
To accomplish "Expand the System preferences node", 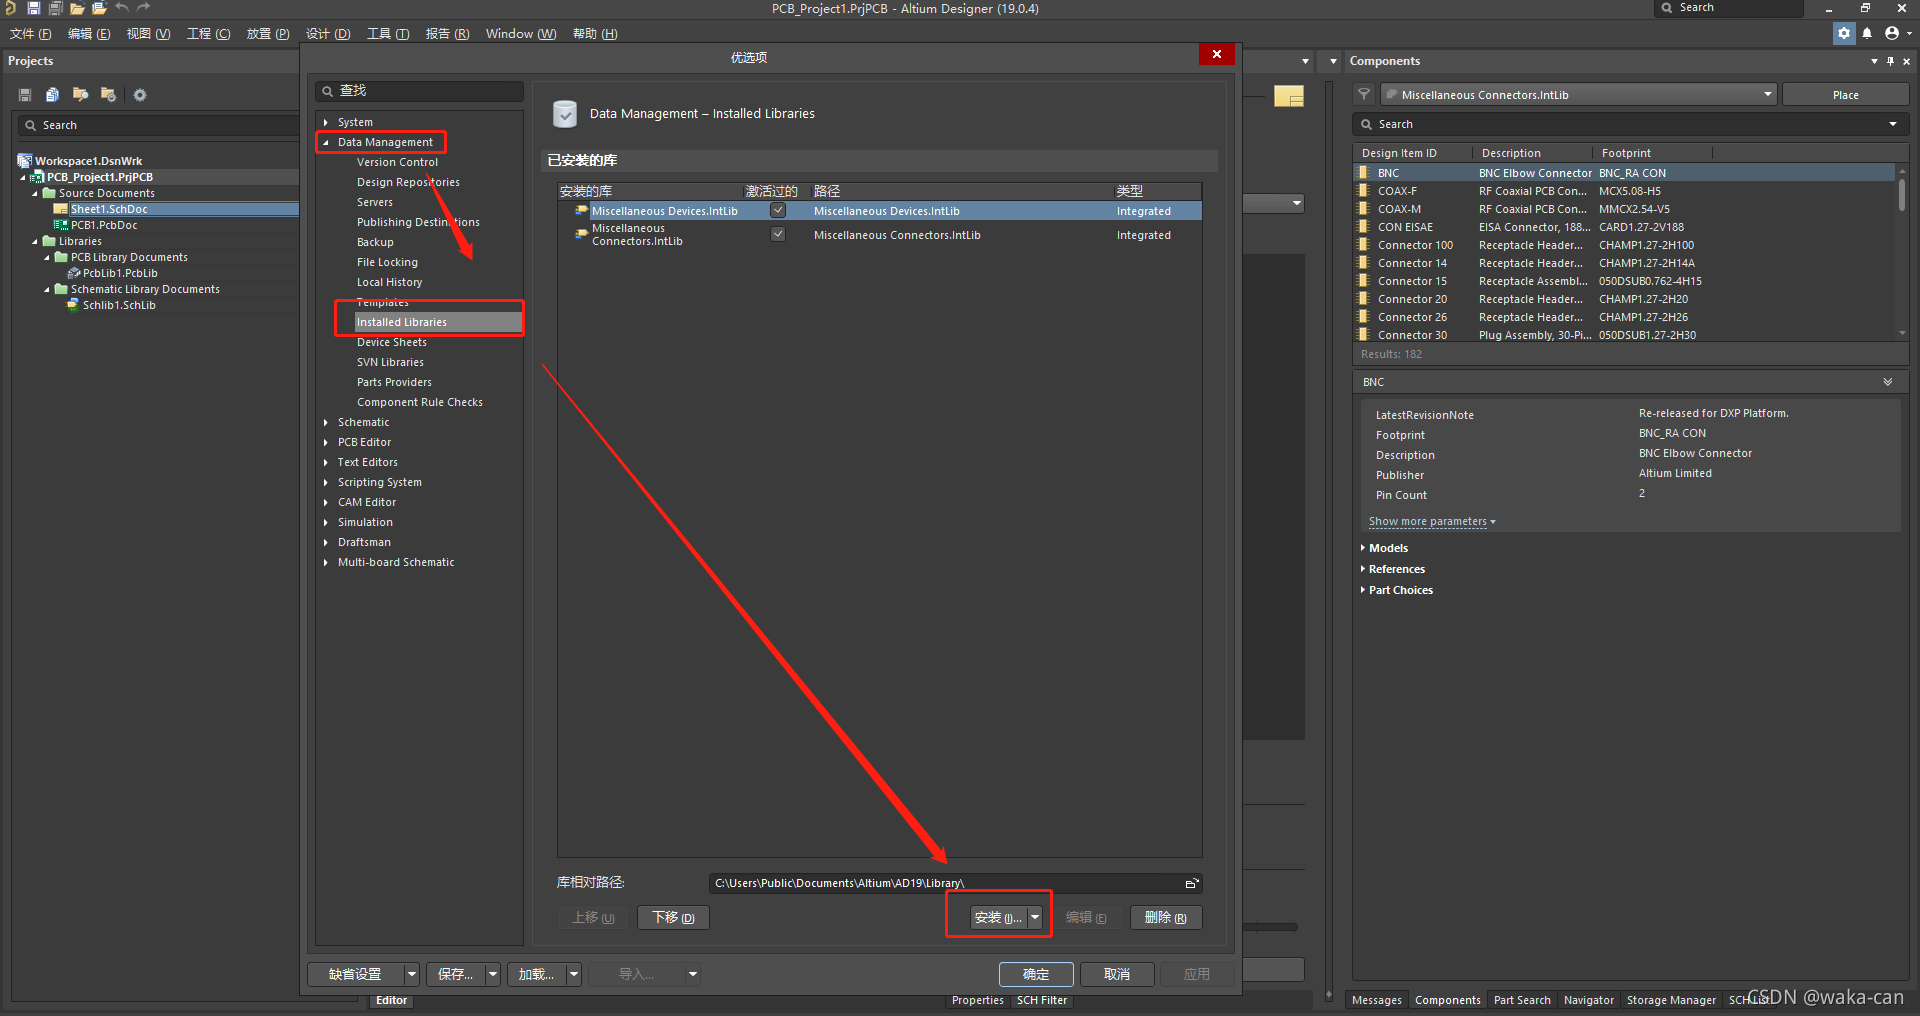I will 326,122.
